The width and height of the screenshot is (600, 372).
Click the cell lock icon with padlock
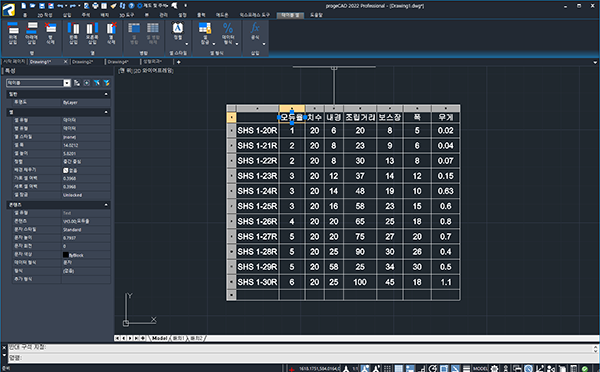[x=204, y=28]
